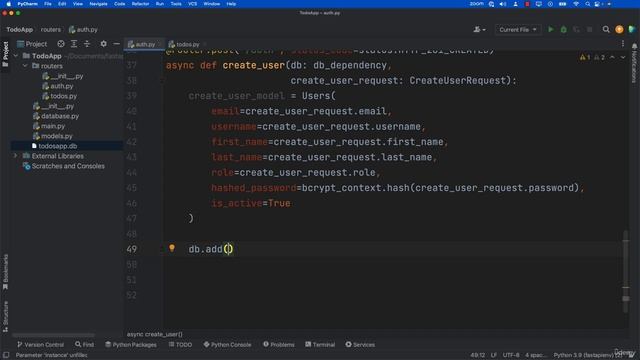Open Project dropdown in Project panel header
Viewport: 640px width, 360px height.
click(32, 44)
